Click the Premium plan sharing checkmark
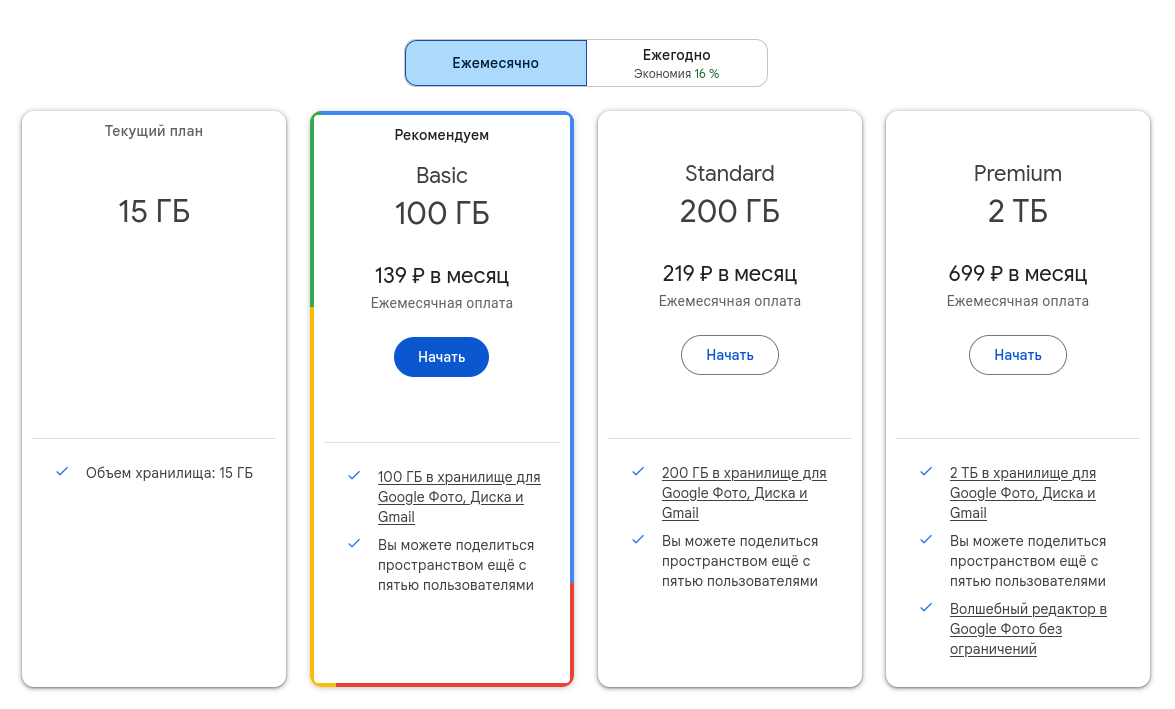 (x=926, y=540)
